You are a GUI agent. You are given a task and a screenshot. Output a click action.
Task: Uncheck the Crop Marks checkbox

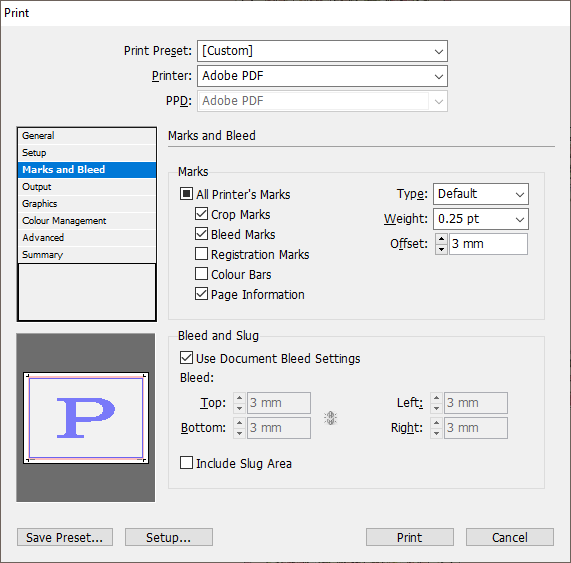coord(201,214)
